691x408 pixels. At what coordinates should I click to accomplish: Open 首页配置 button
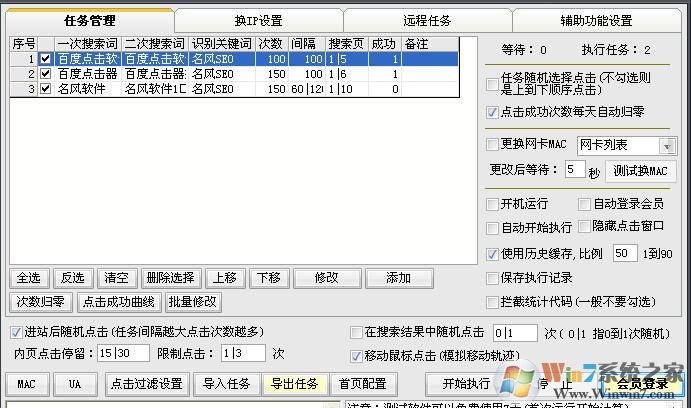point(363,384)
